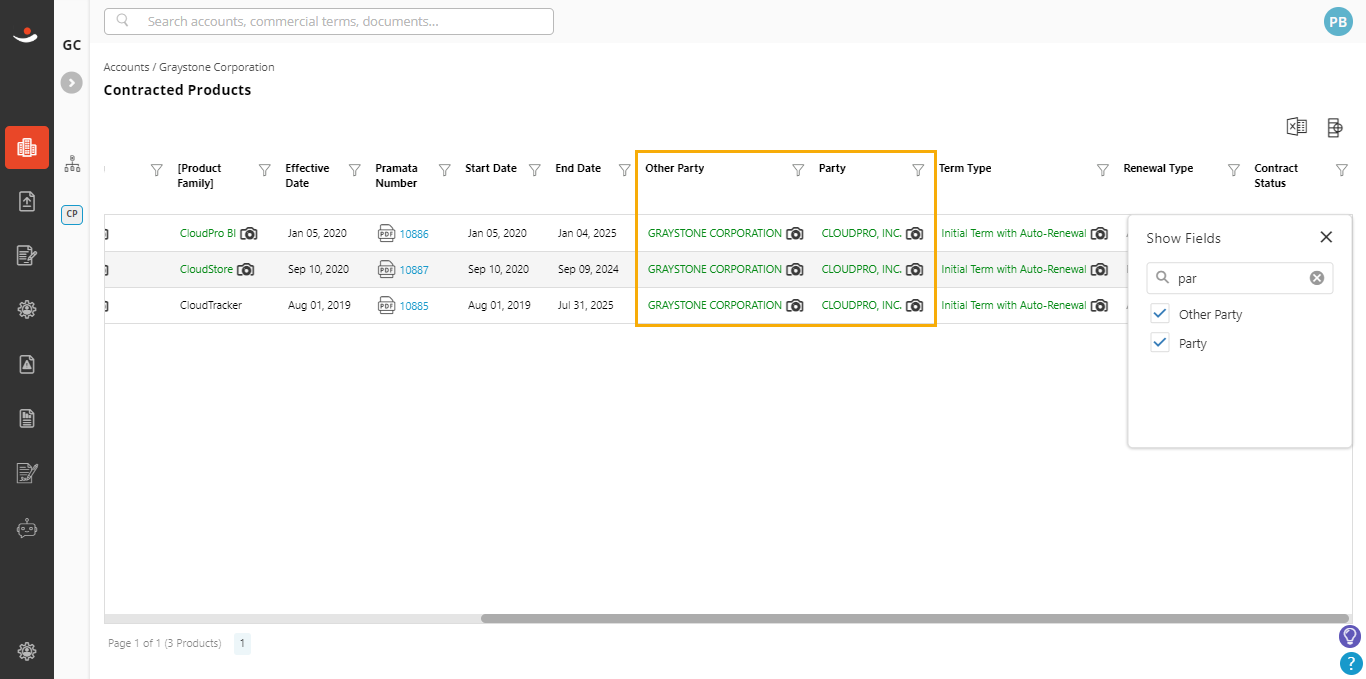
Task: Click the global search accounts field
Action: point(329,21)
